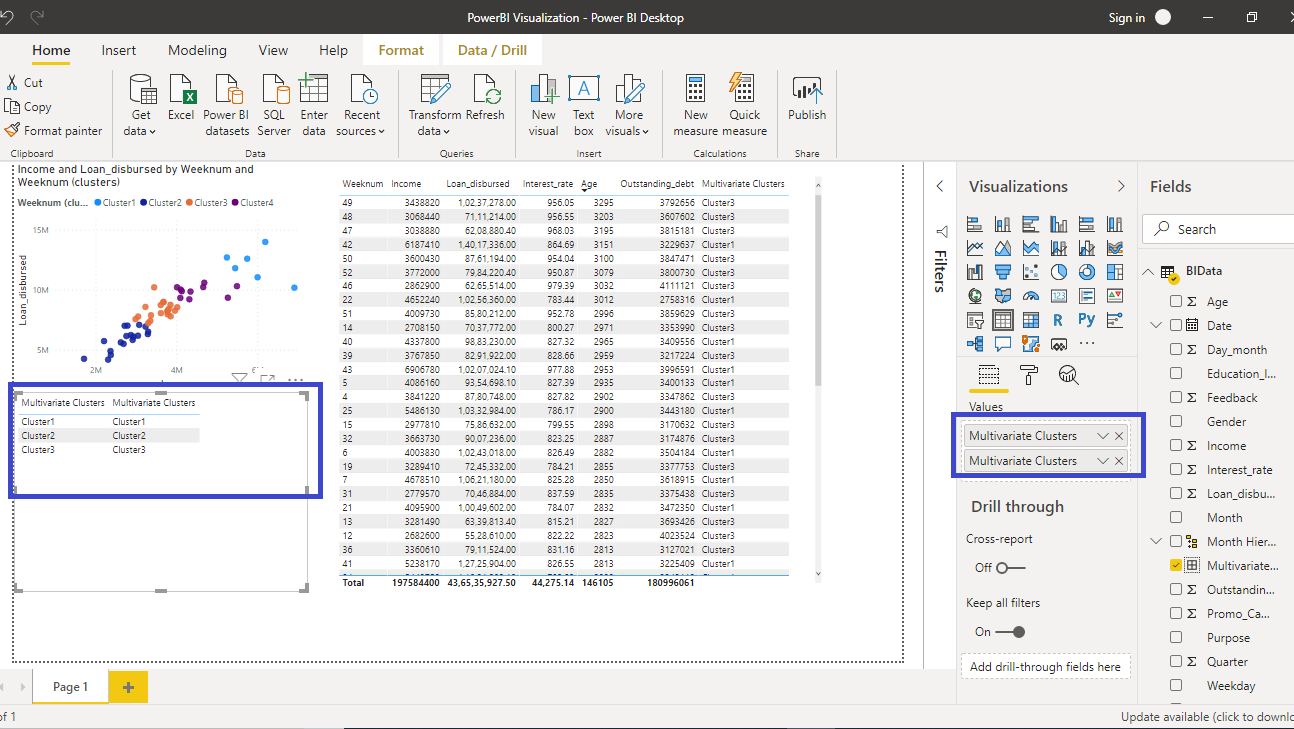Open the Analytics magnifier pane

(1068, 375)
